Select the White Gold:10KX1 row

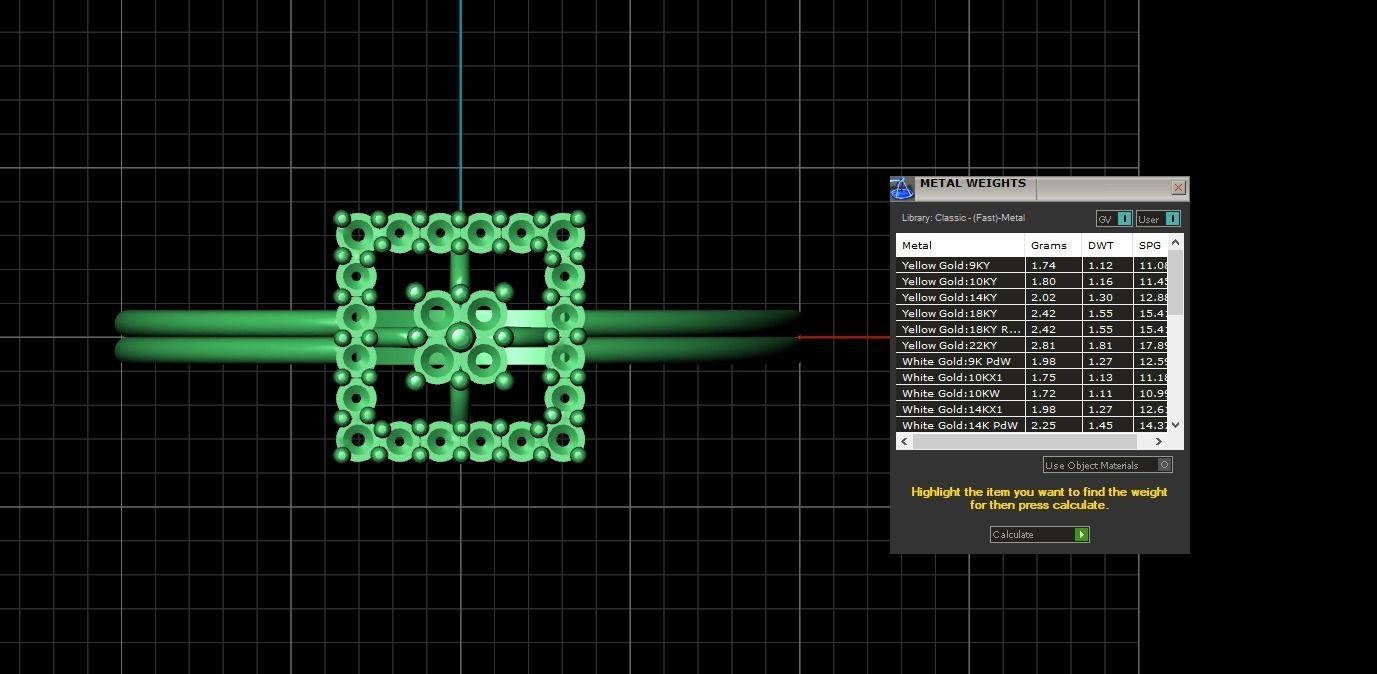point(1032,377)
